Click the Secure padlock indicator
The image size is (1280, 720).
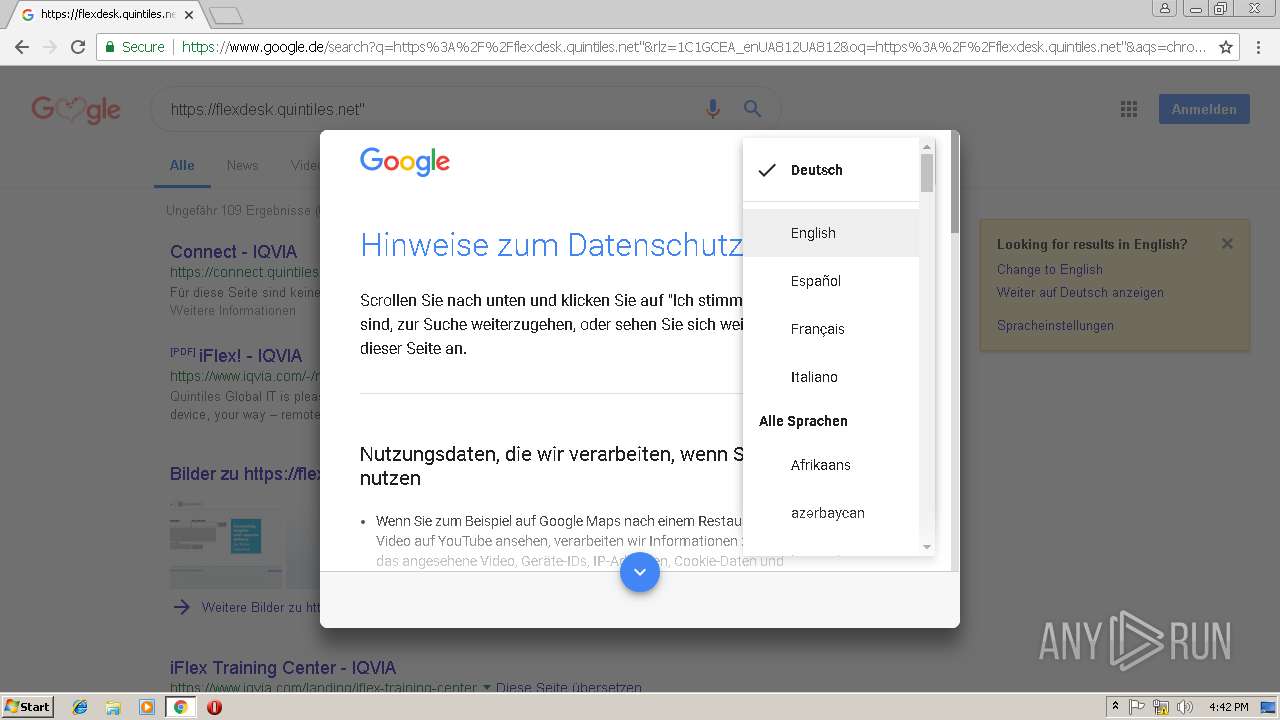[134, 47]
